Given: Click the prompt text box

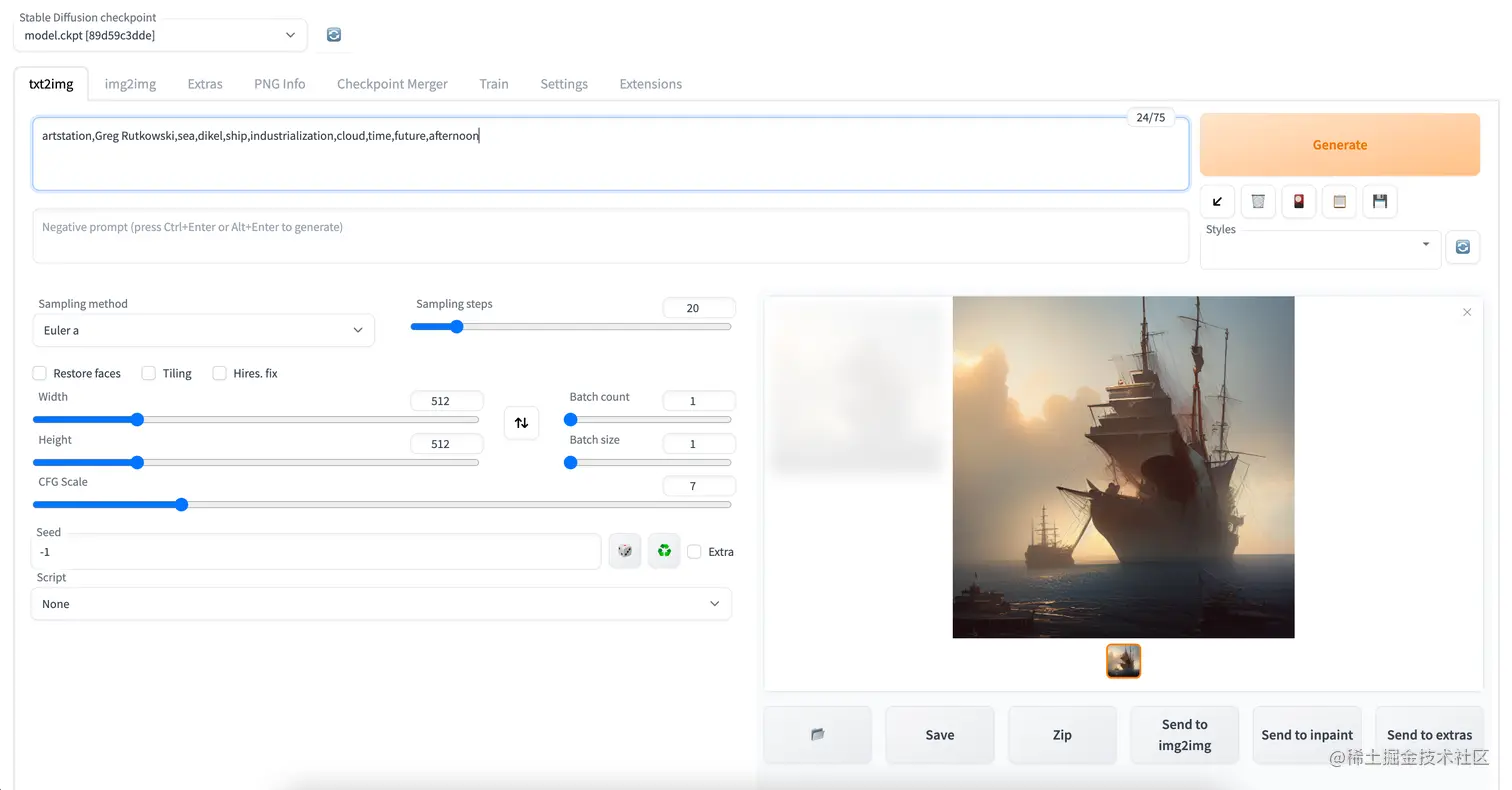Looking at the screenshot, I should [x=610, y=154].
